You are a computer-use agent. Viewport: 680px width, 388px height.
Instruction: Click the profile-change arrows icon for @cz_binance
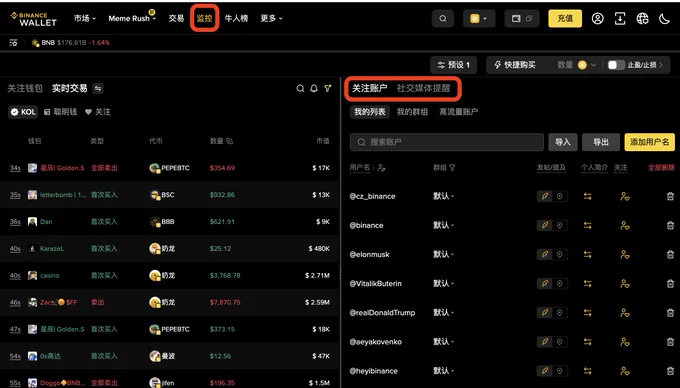[x=588, y=196]
